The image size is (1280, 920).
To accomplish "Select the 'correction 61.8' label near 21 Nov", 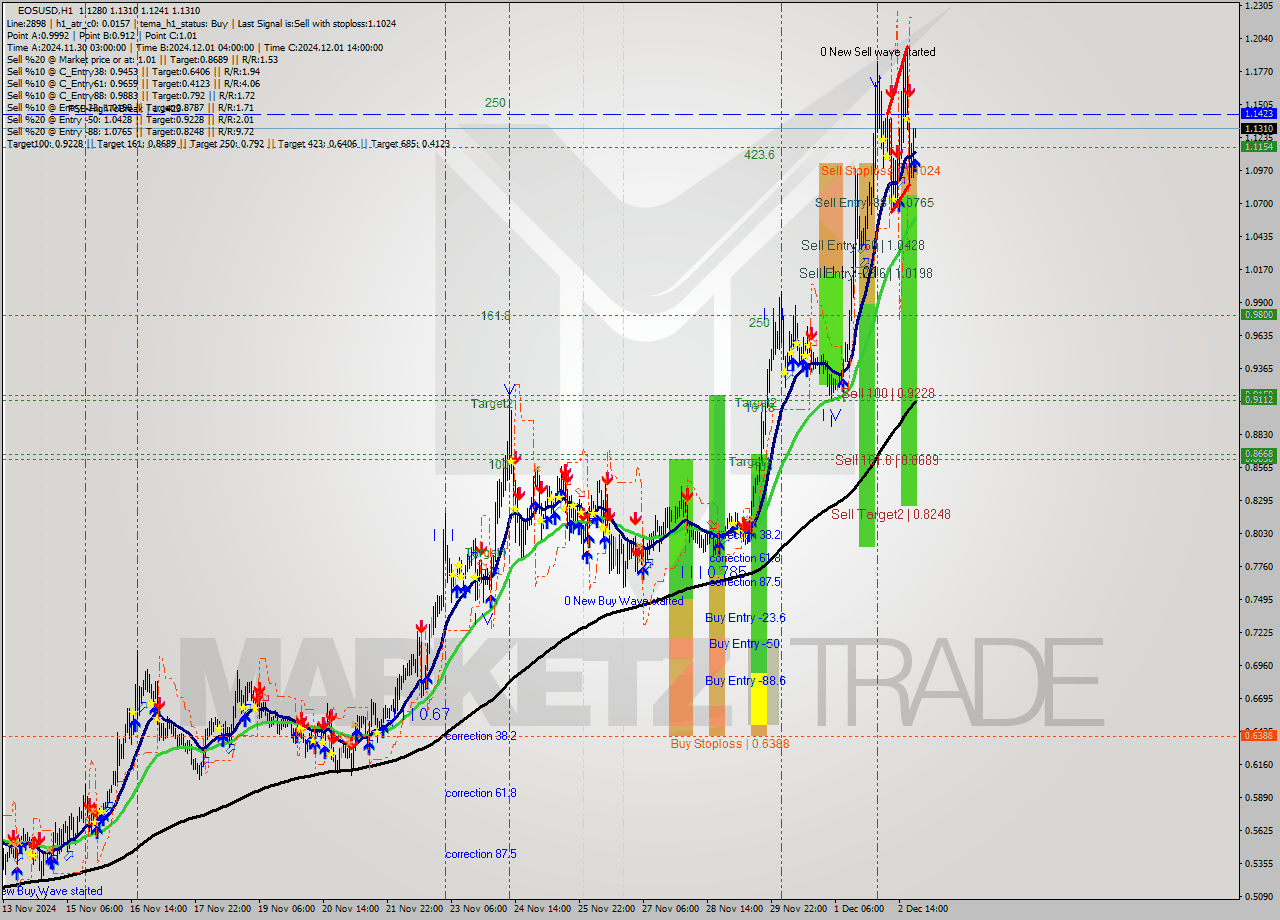I will click(x=481, y=793).
